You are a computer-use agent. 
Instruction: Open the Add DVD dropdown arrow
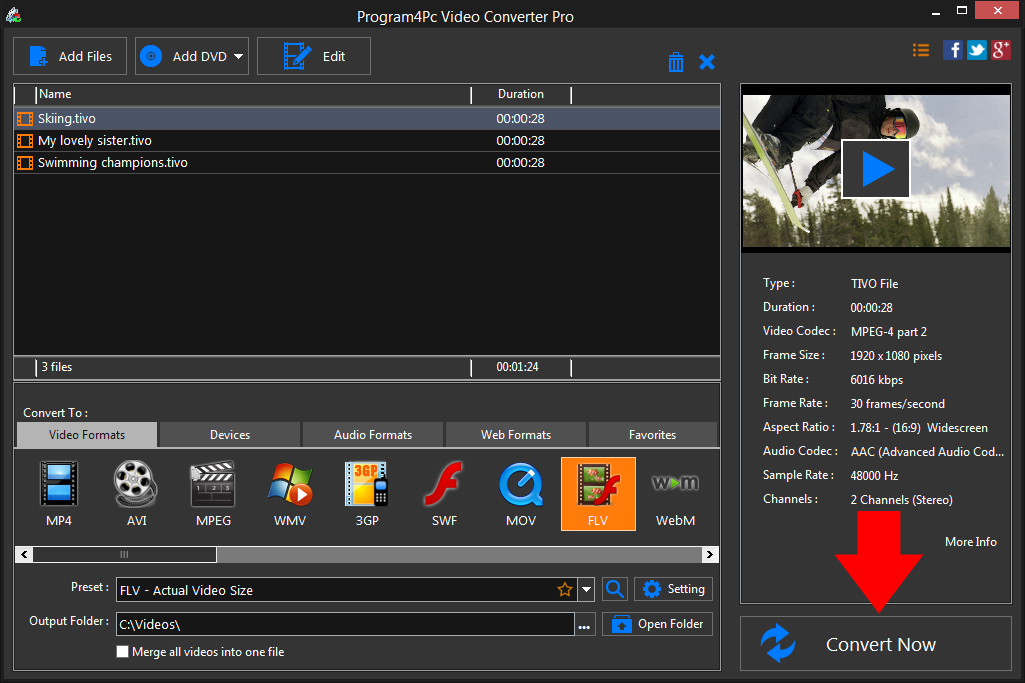pyautogui.click(x=239, y=57)
